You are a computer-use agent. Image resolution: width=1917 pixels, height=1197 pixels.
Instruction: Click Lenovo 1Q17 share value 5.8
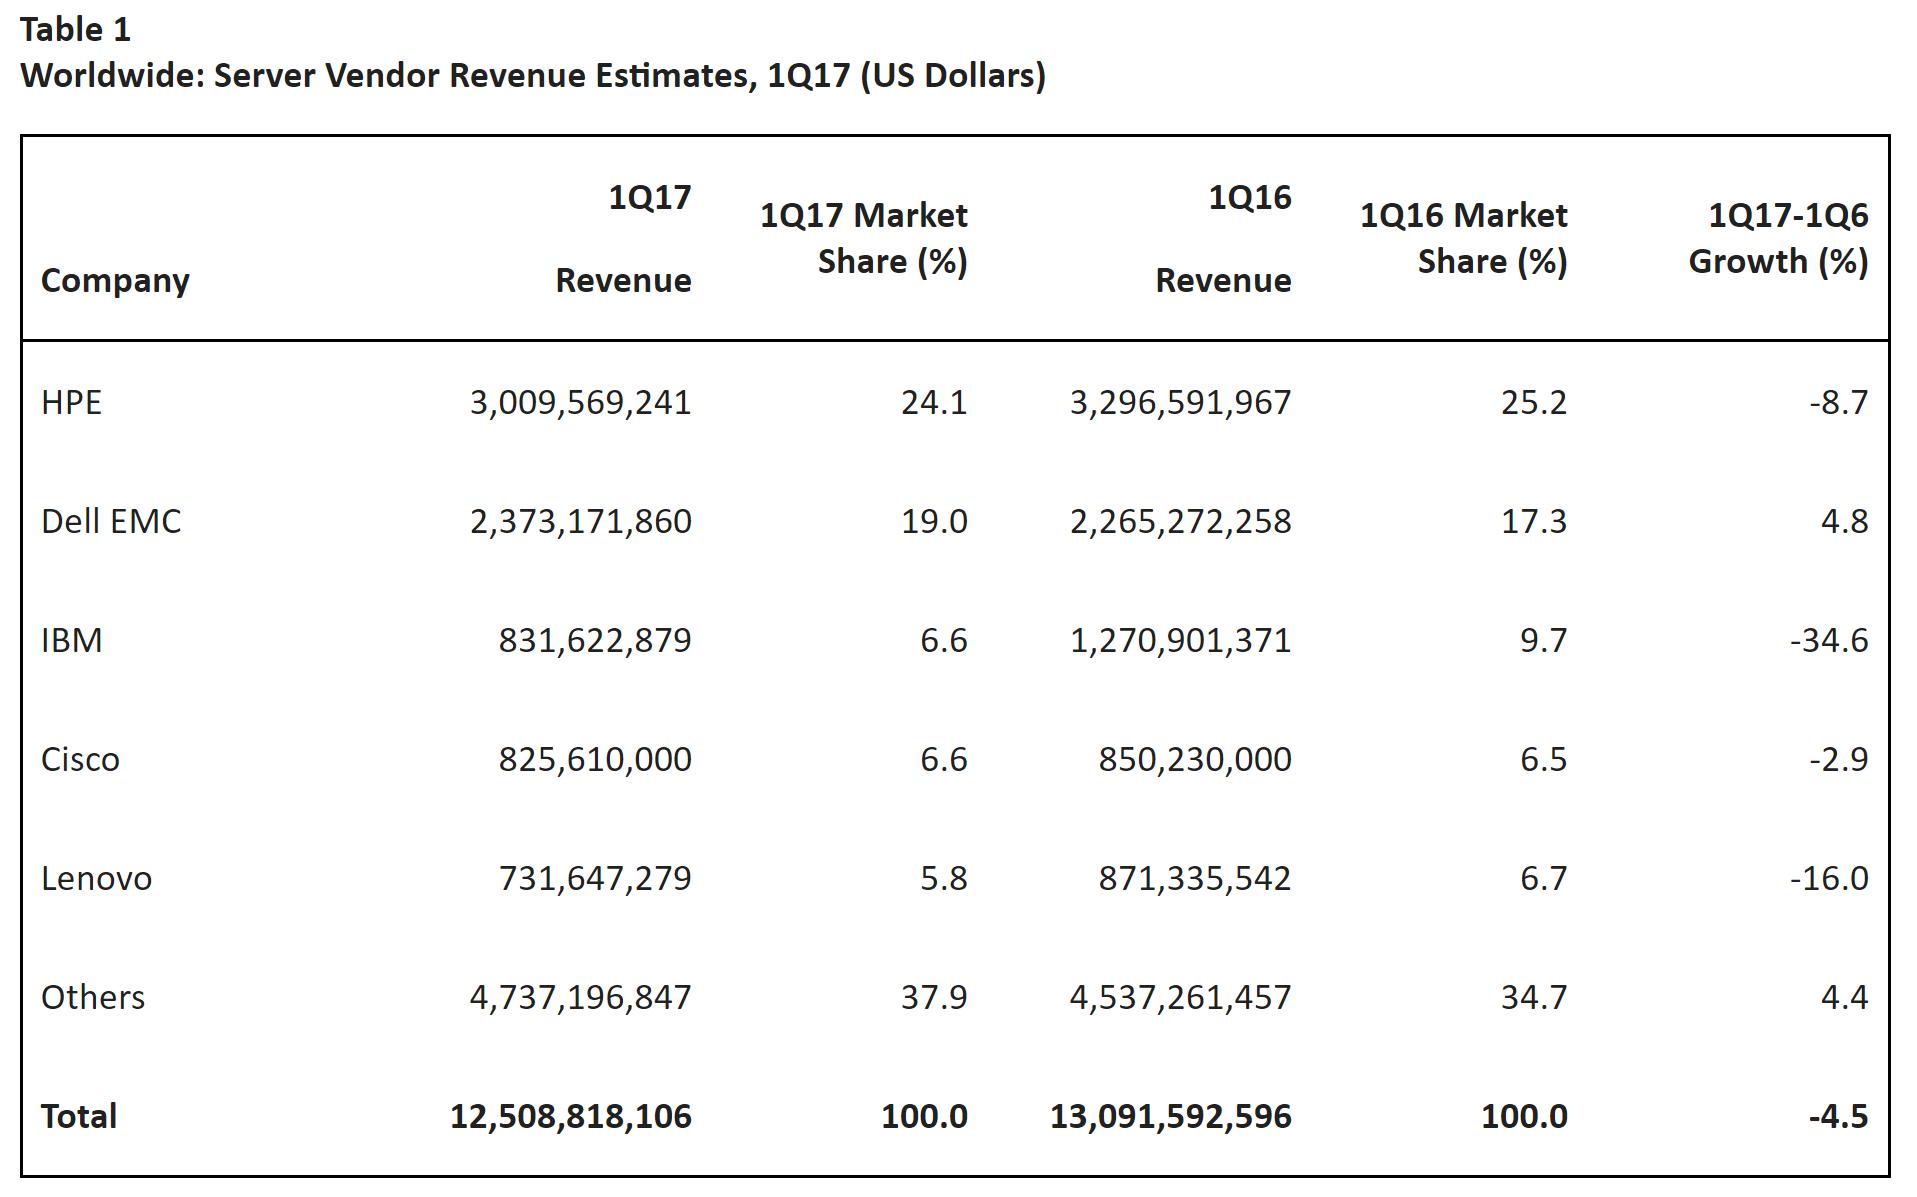(x=944, y=878)
